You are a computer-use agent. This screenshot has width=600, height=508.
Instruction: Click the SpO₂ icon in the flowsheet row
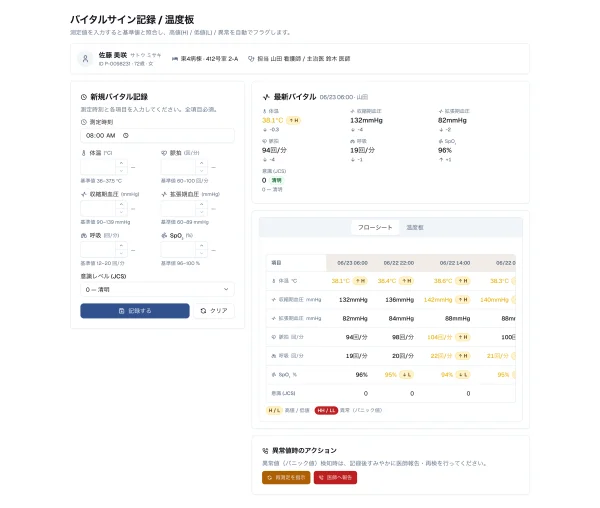coord(274,374)
